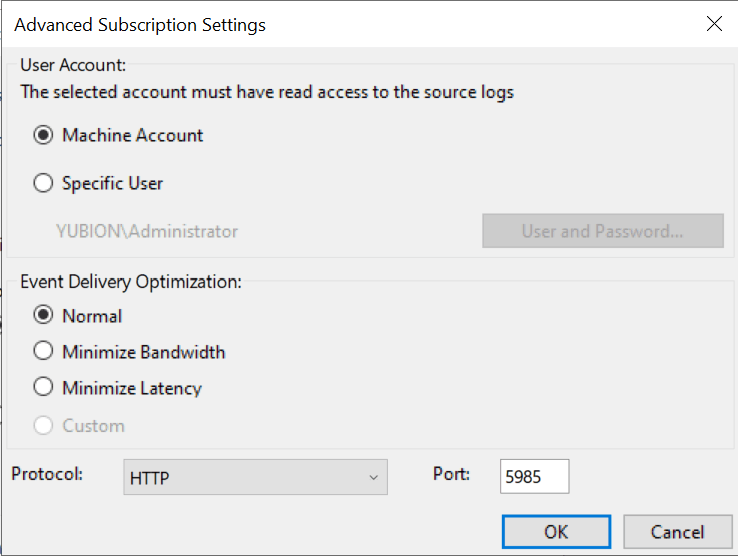The image size is (738, 556).
Task: Click the read access requirement description text
Action: pos(267,92)
